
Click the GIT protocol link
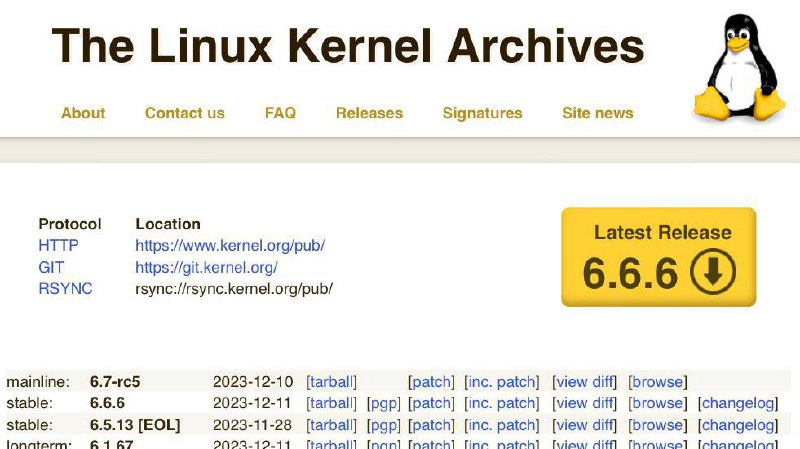51,267
